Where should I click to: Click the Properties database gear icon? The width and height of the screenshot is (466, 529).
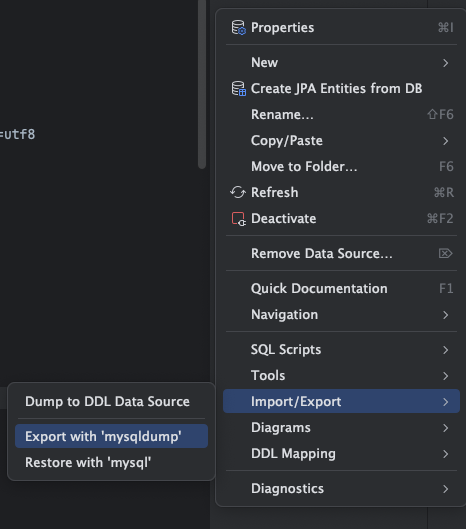238,28
